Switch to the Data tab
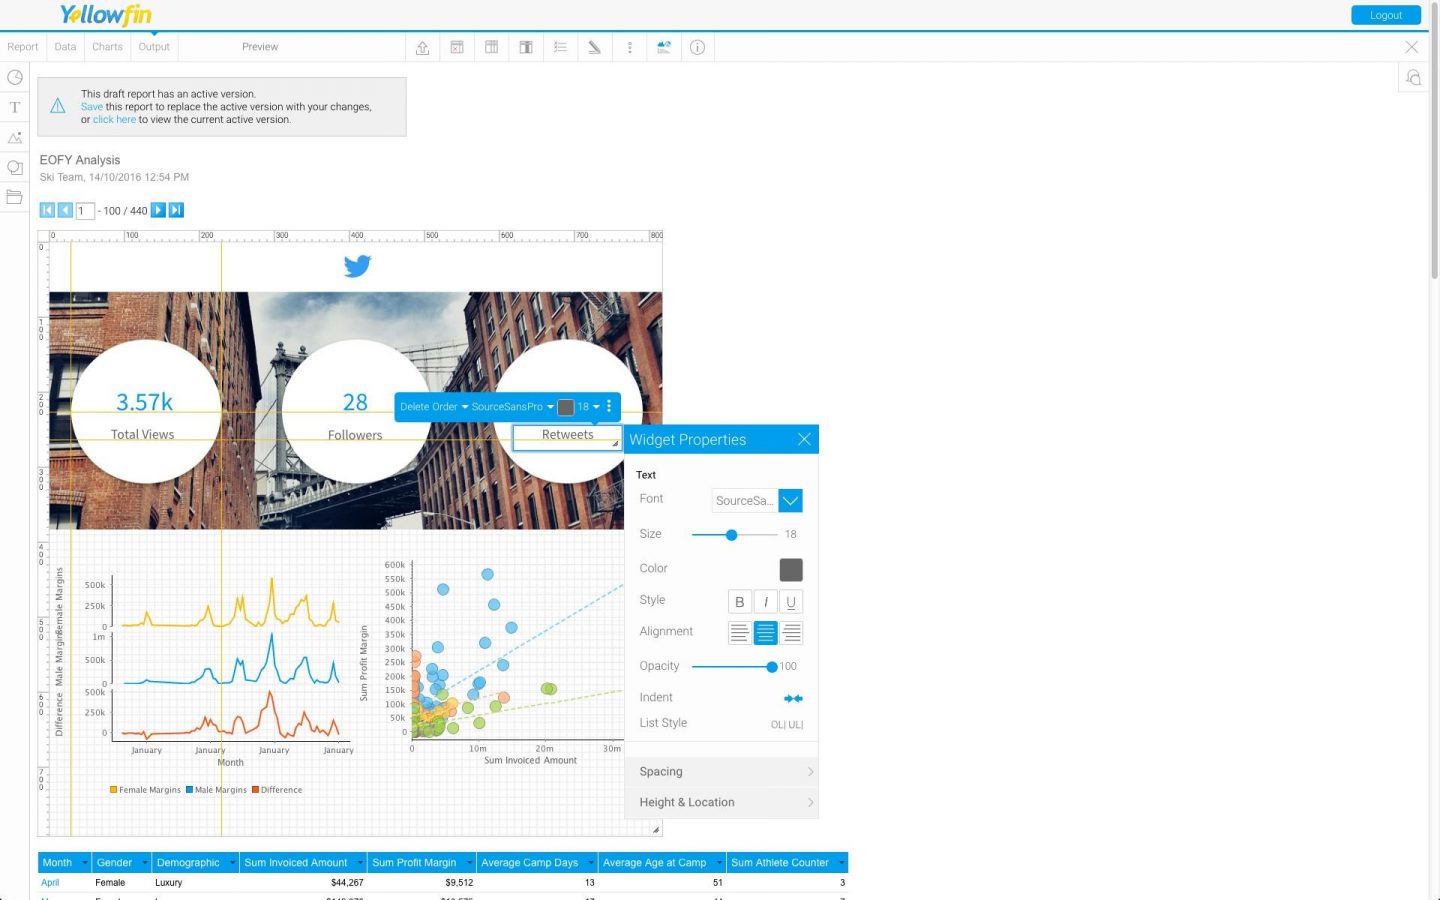The image size is (1440, 900). pyautogui.click(x=65, y=47)
